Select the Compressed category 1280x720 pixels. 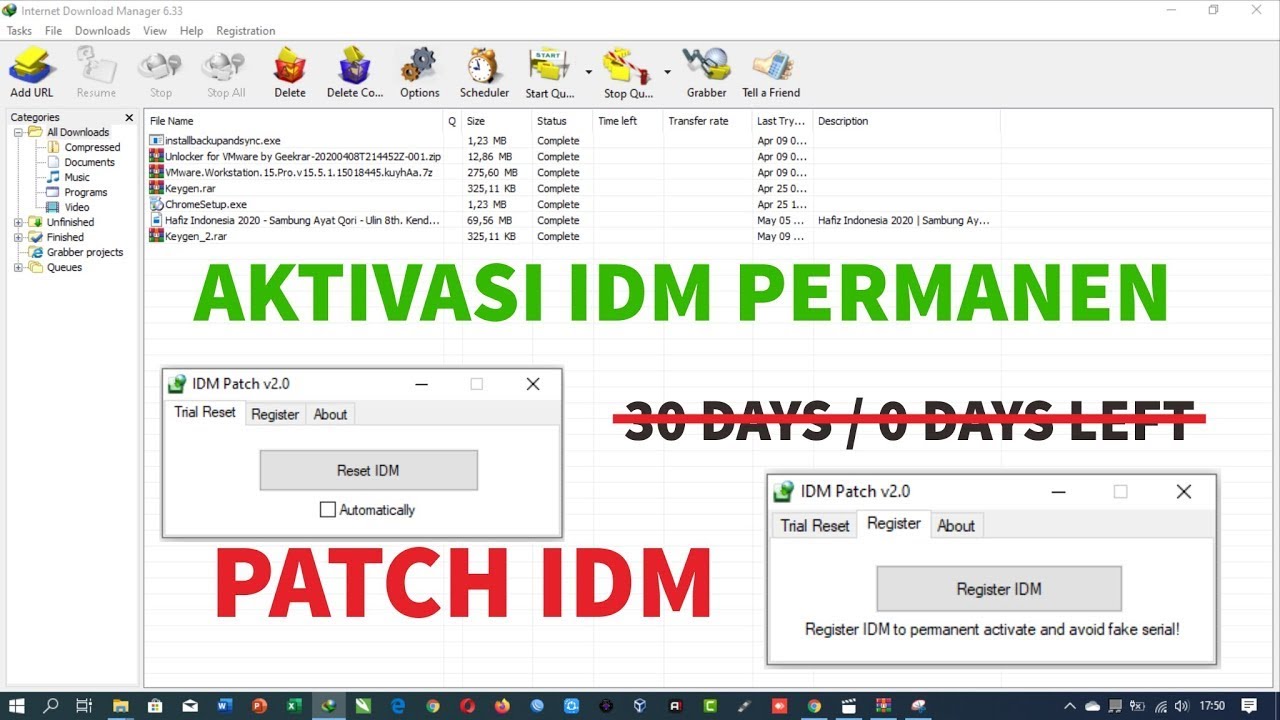point(84,147)
